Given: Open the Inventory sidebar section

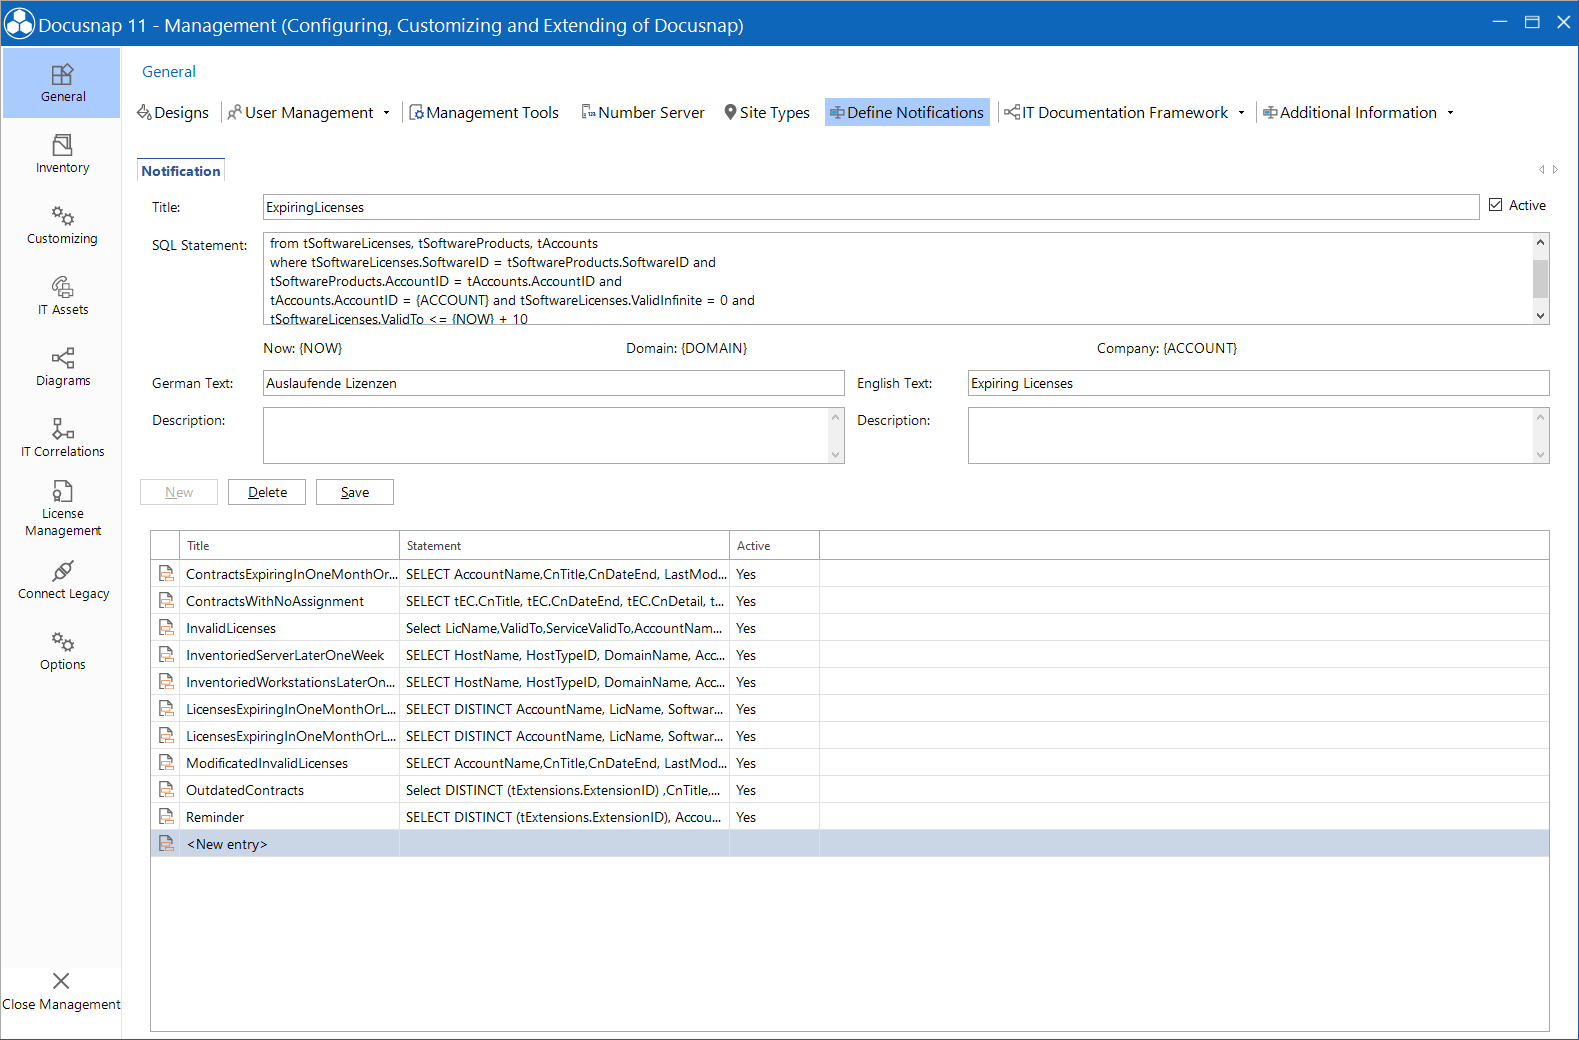Looking at the screenshot, I should click(x=62, y=154).
